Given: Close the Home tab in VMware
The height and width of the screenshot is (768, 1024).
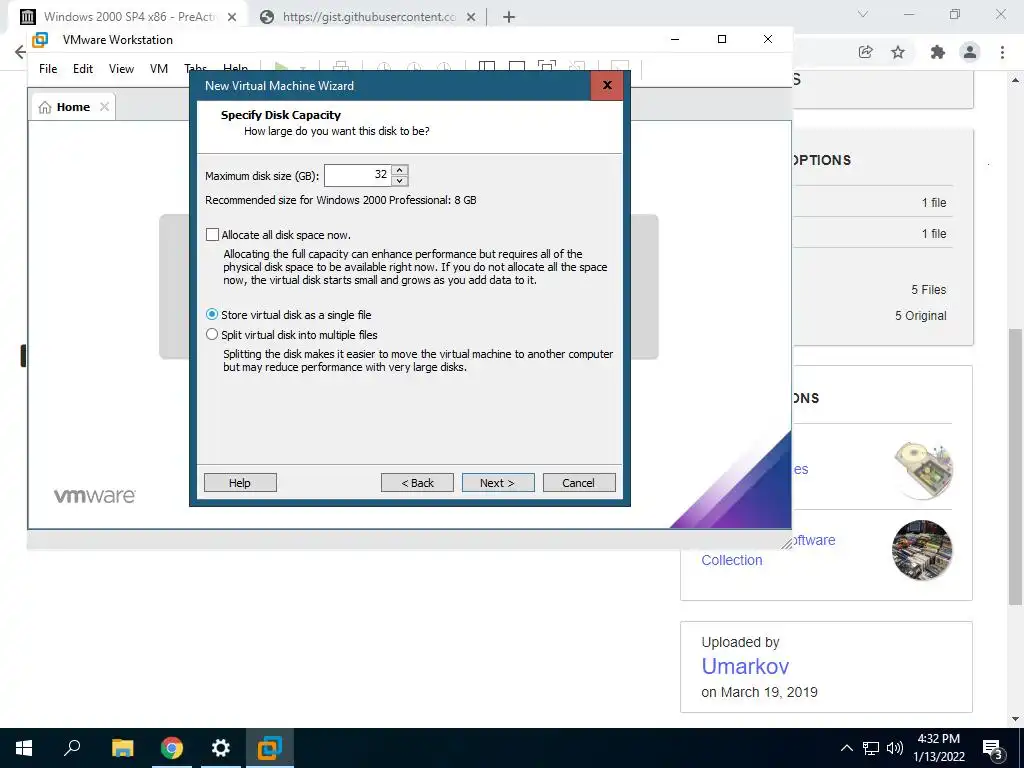Looking at the screenshot, I should point(104,106).
